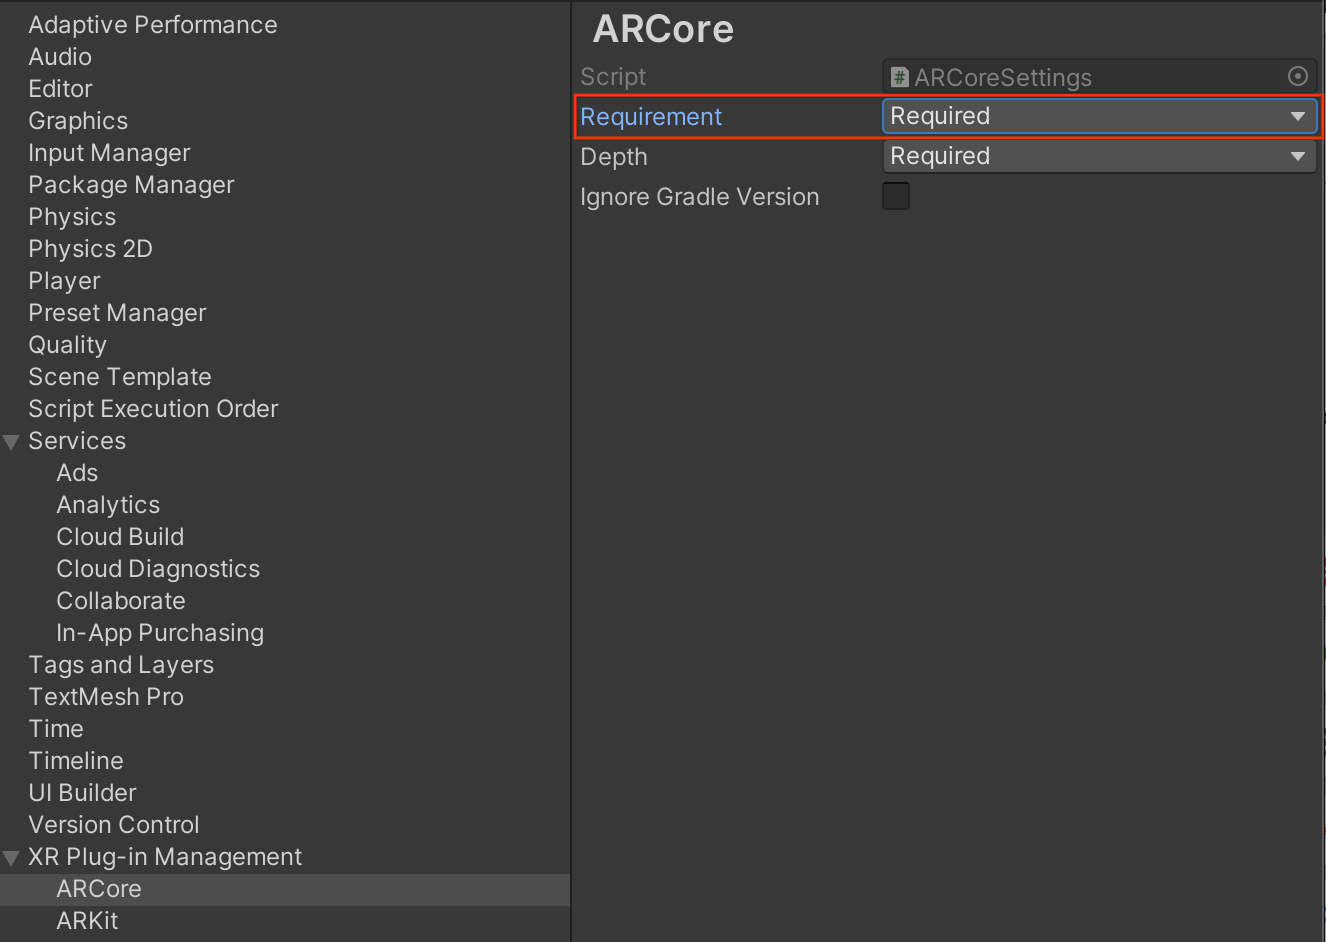Image resolution: width=1326 pixels, height=942 pixels.
Task: Click the ARCoreSettings script field
Action: 1085,77
